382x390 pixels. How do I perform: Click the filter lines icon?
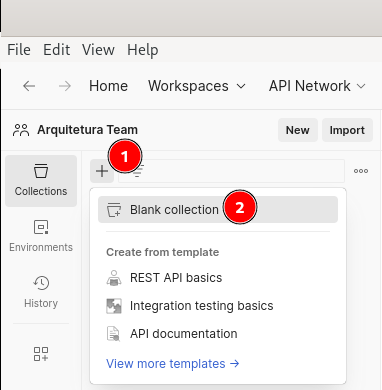[x=137, y=171]
